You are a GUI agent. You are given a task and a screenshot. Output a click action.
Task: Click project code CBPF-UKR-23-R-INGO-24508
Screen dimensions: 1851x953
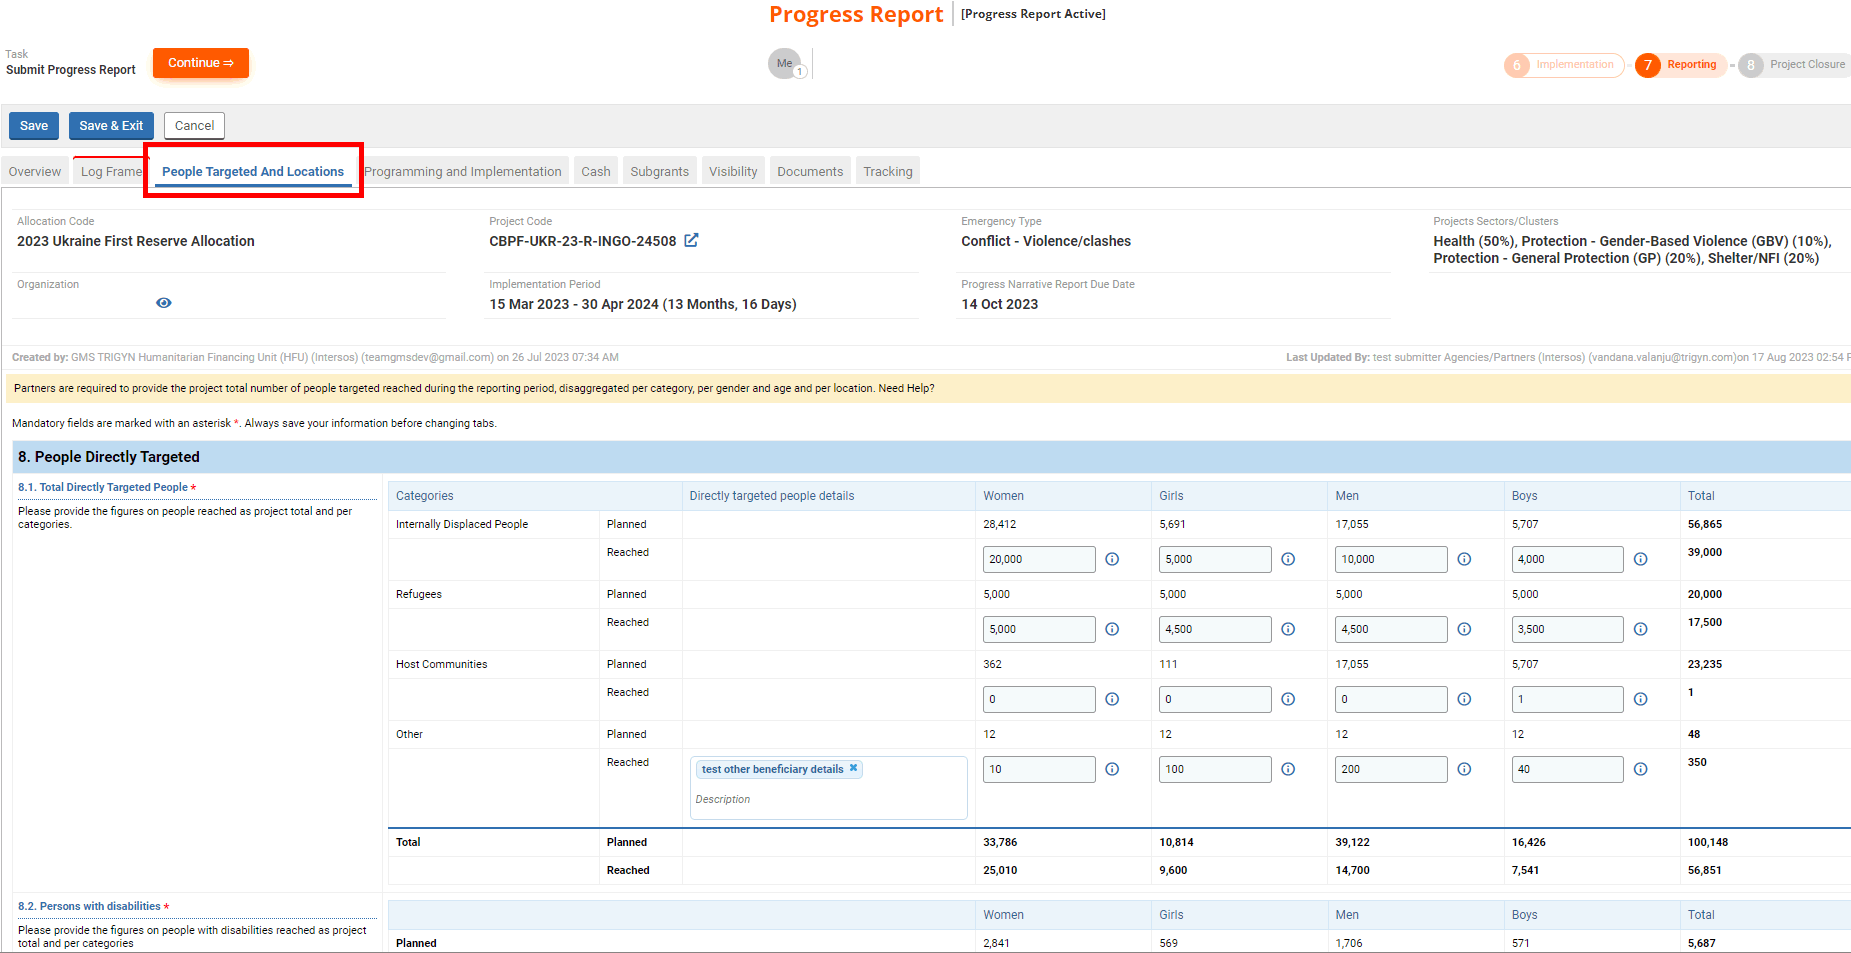point(582,241)
